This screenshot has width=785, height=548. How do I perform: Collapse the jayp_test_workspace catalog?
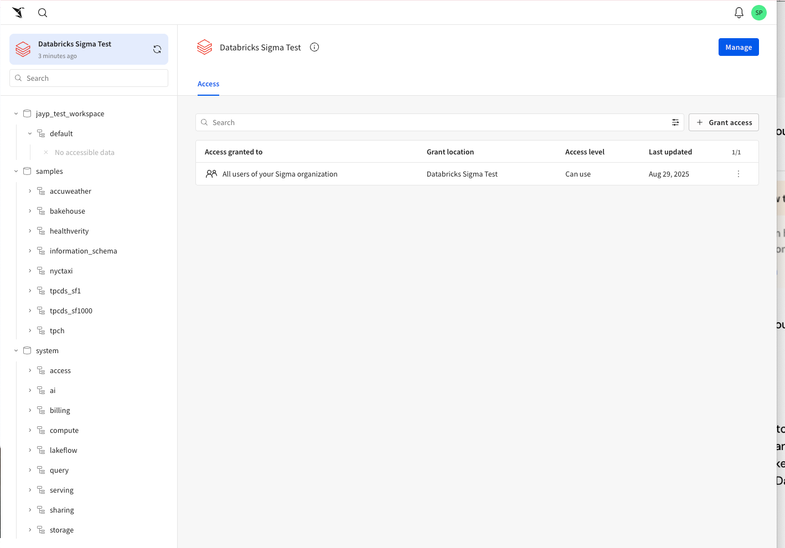tap(16, 114)
